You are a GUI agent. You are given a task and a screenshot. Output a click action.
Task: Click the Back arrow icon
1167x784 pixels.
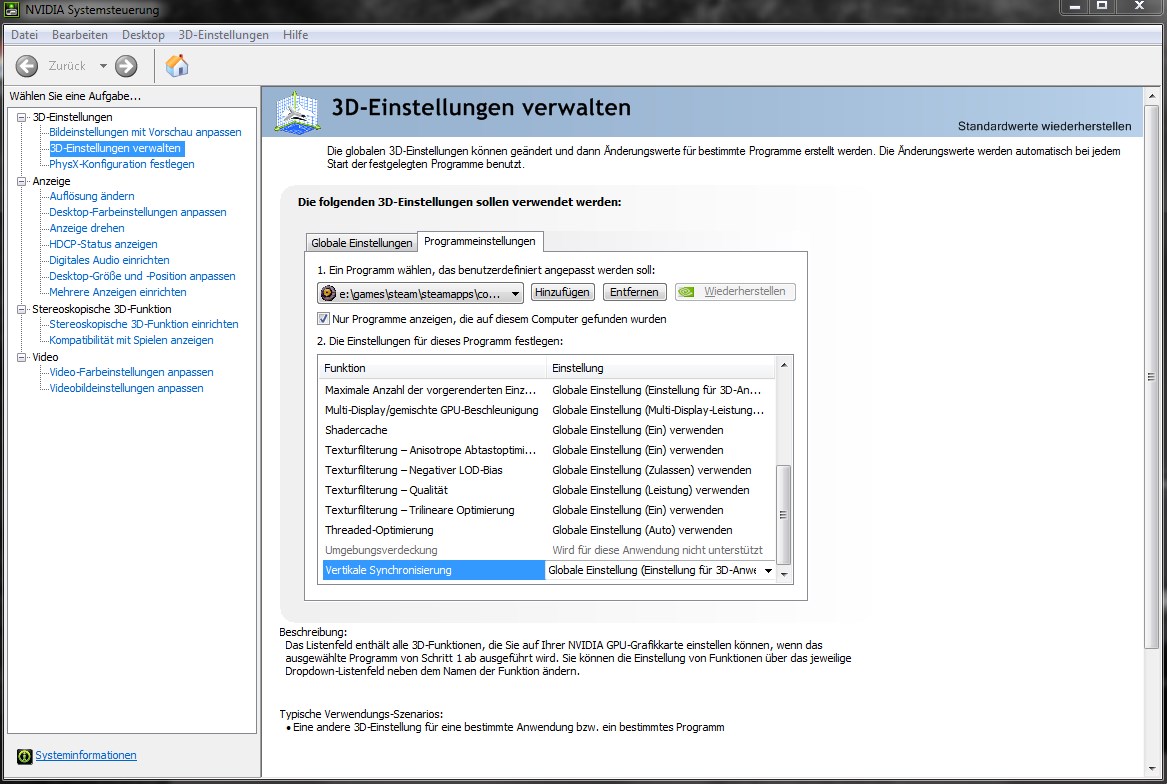click(27, 66)
